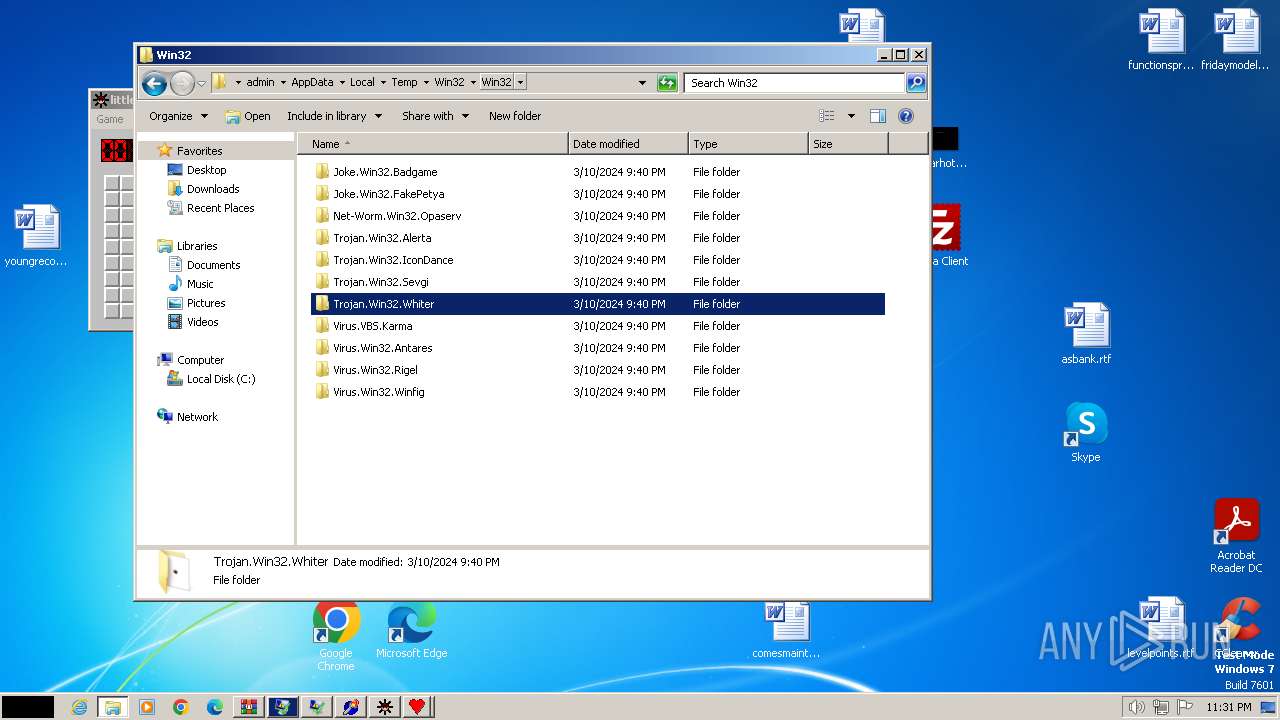Open the recent pages dropdown beside Forward

[x=201, y=83]
